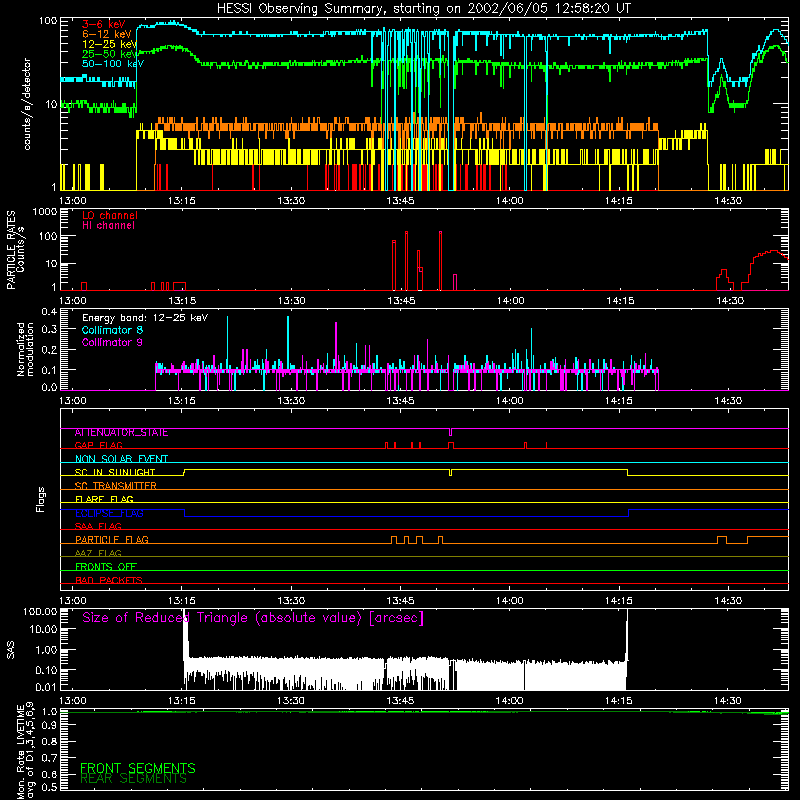Click the SAA_FLAG label
The height and width of the screenshot is (800, 800).
click(98, 527)
